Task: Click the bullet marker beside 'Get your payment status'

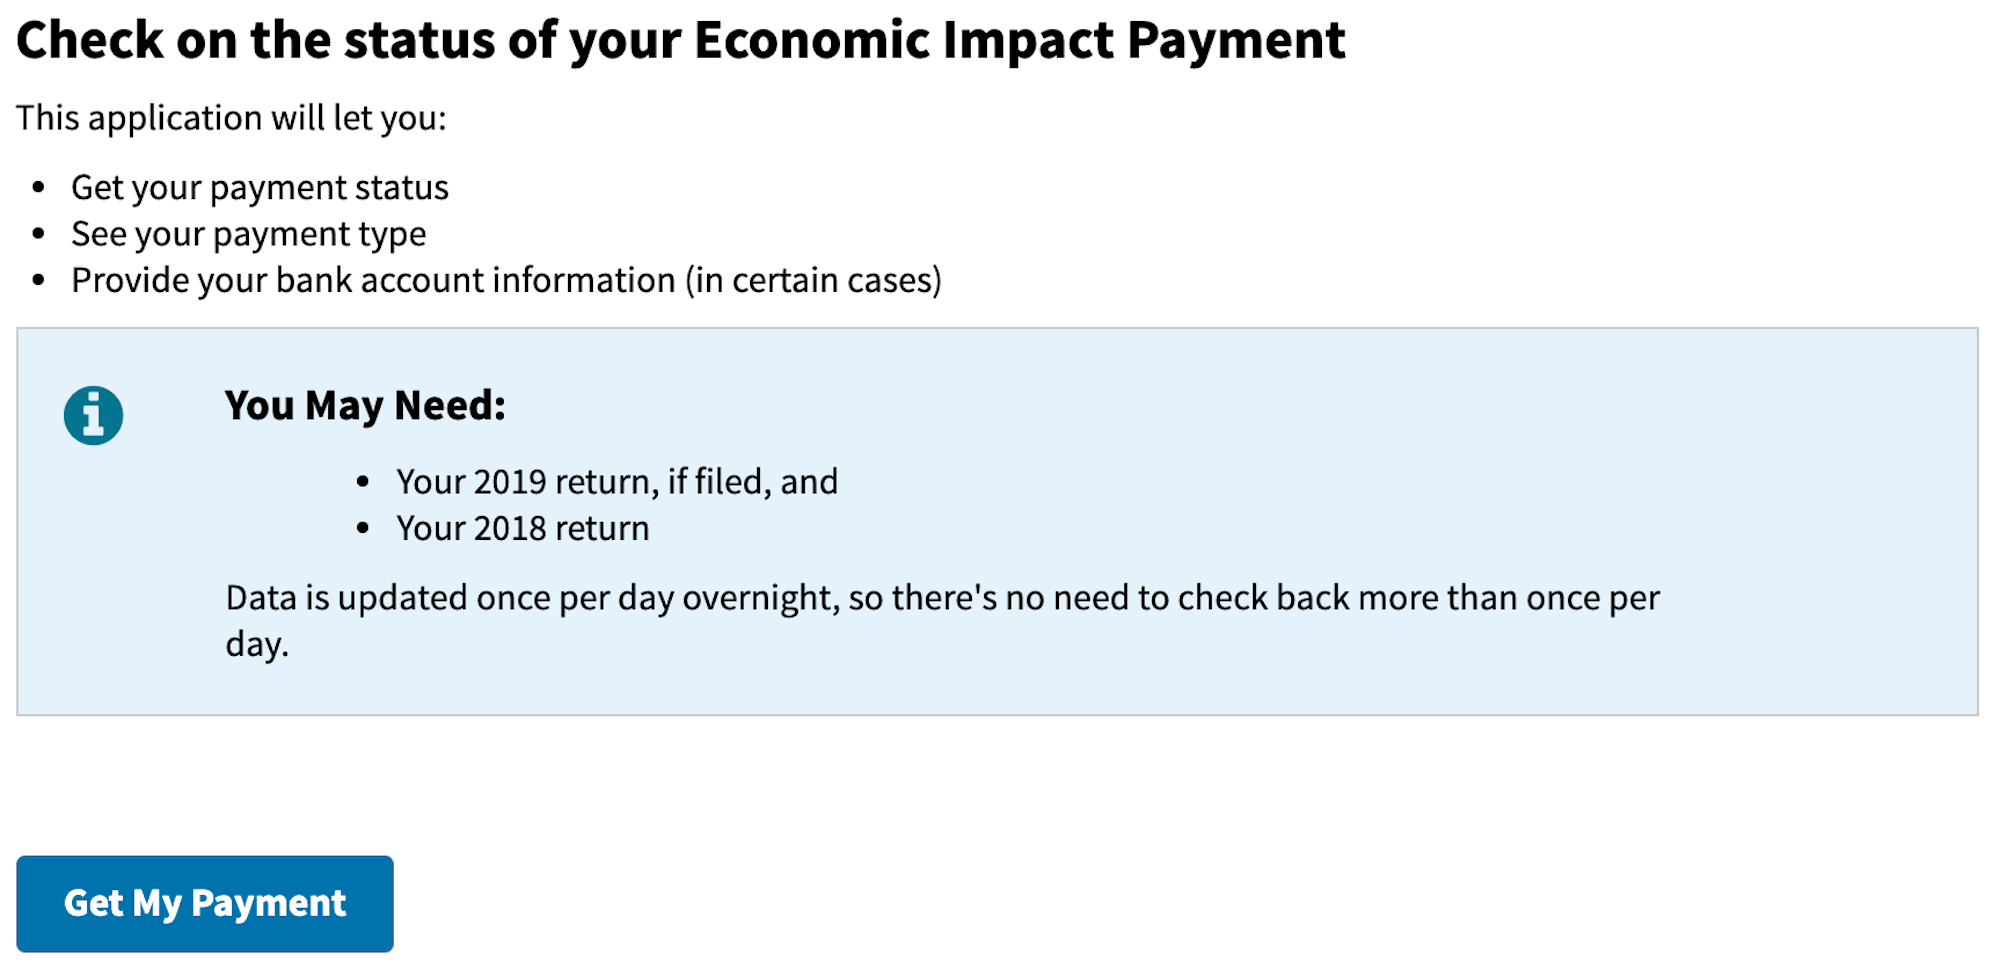Action: (x=39, y=187)
